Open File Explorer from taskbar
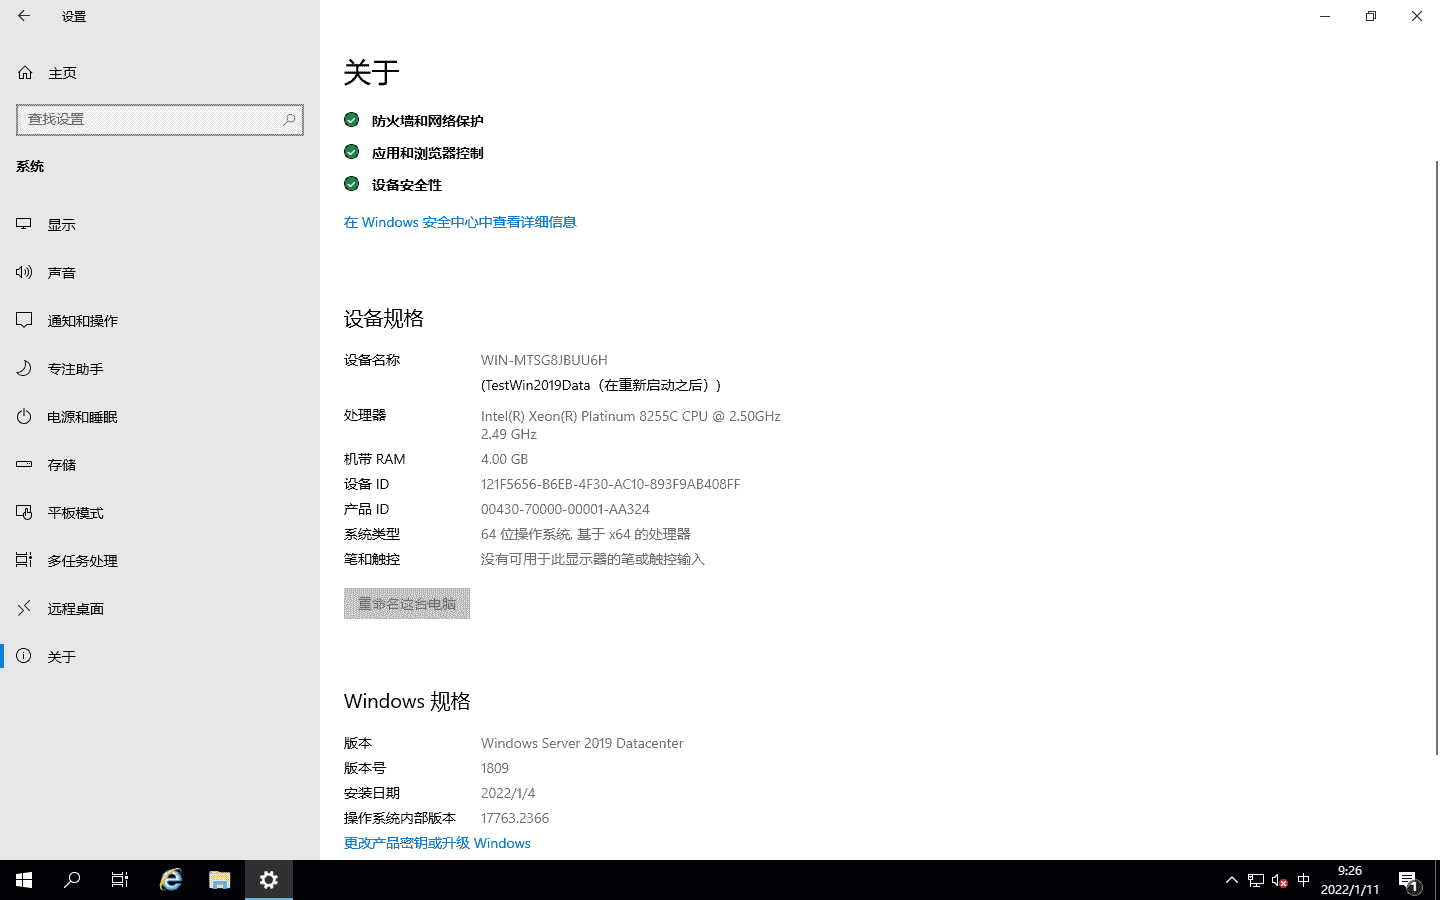Viewport: 1440px width, 900px height. click(x=220, y=880)
